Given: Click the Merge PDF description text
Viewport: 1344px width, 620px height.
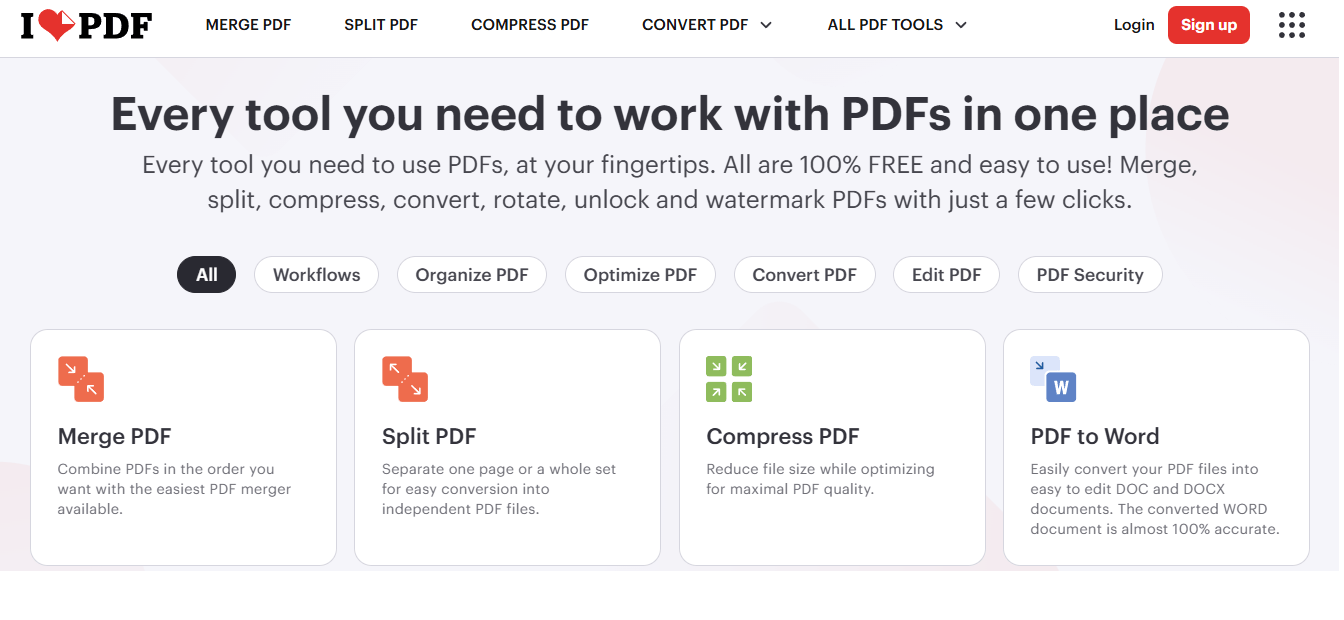Looking at the screenshot, I should [x=174, y=489].
